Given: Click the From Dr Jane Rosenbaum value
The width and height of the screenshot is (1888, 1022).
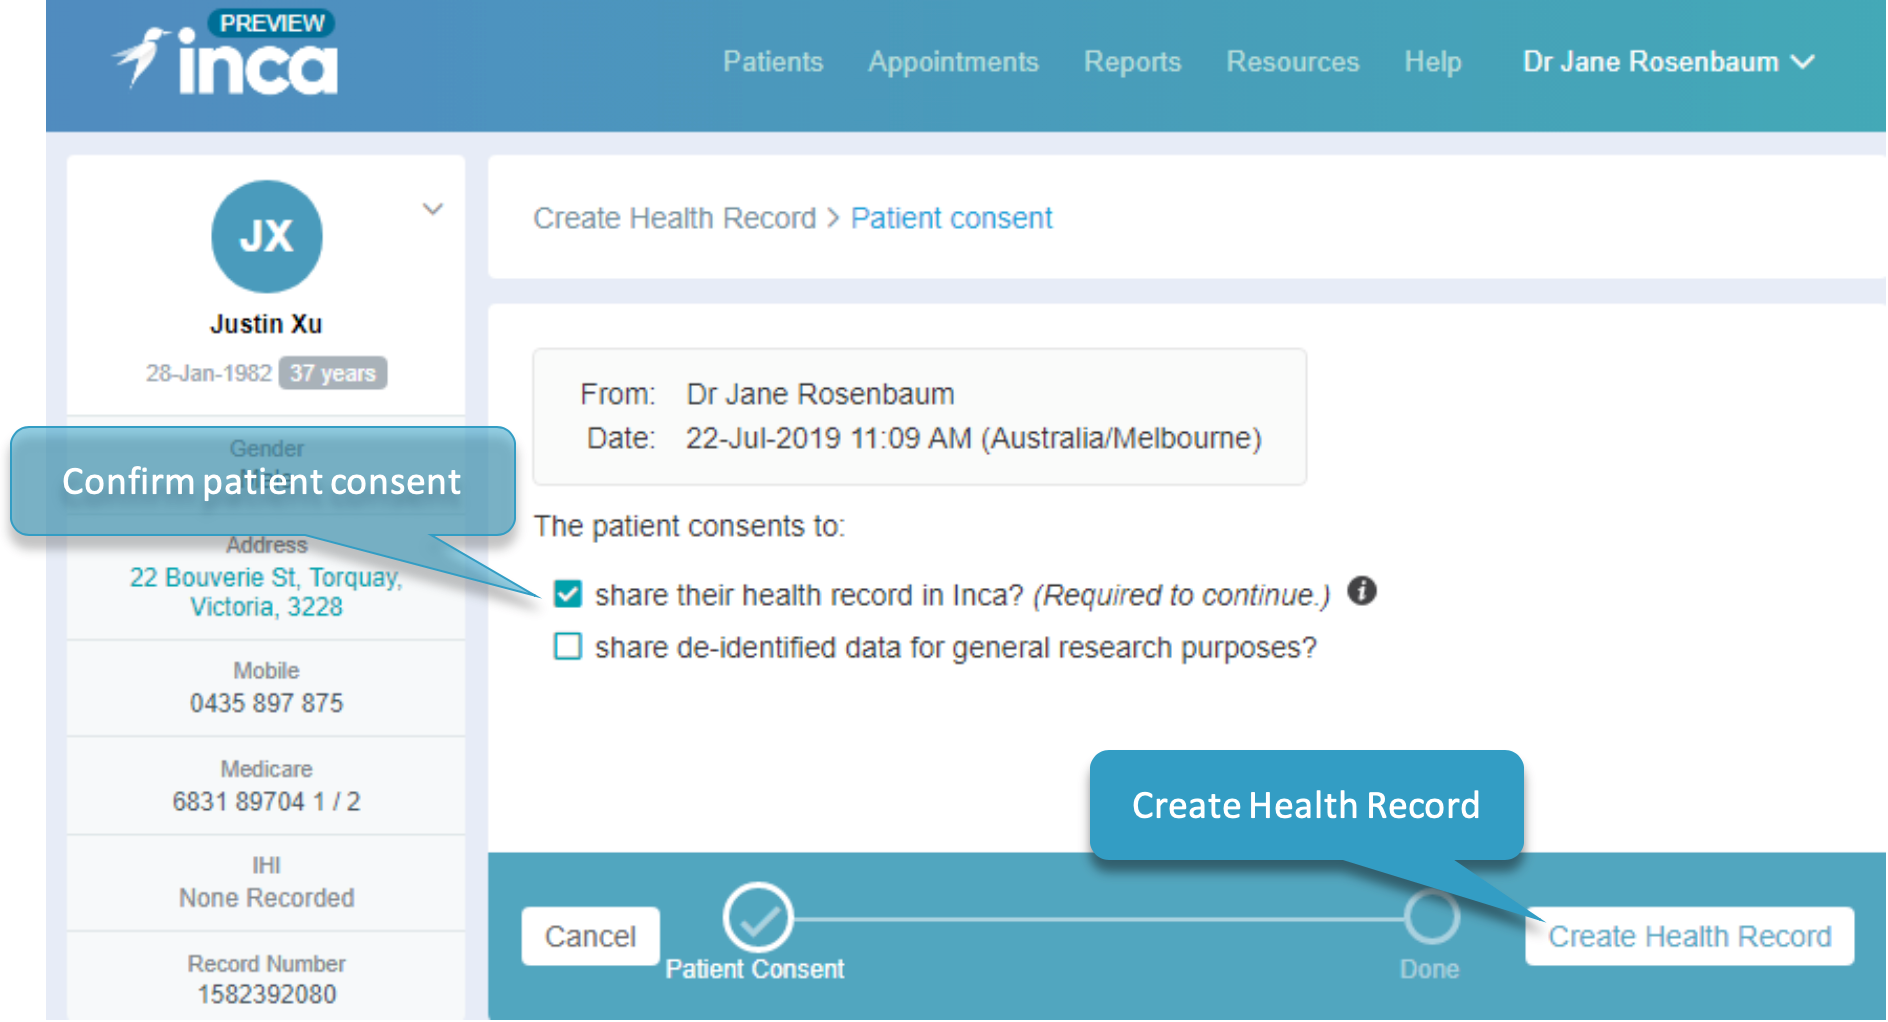Looking at the screenshot, I should tap(820, 394).
